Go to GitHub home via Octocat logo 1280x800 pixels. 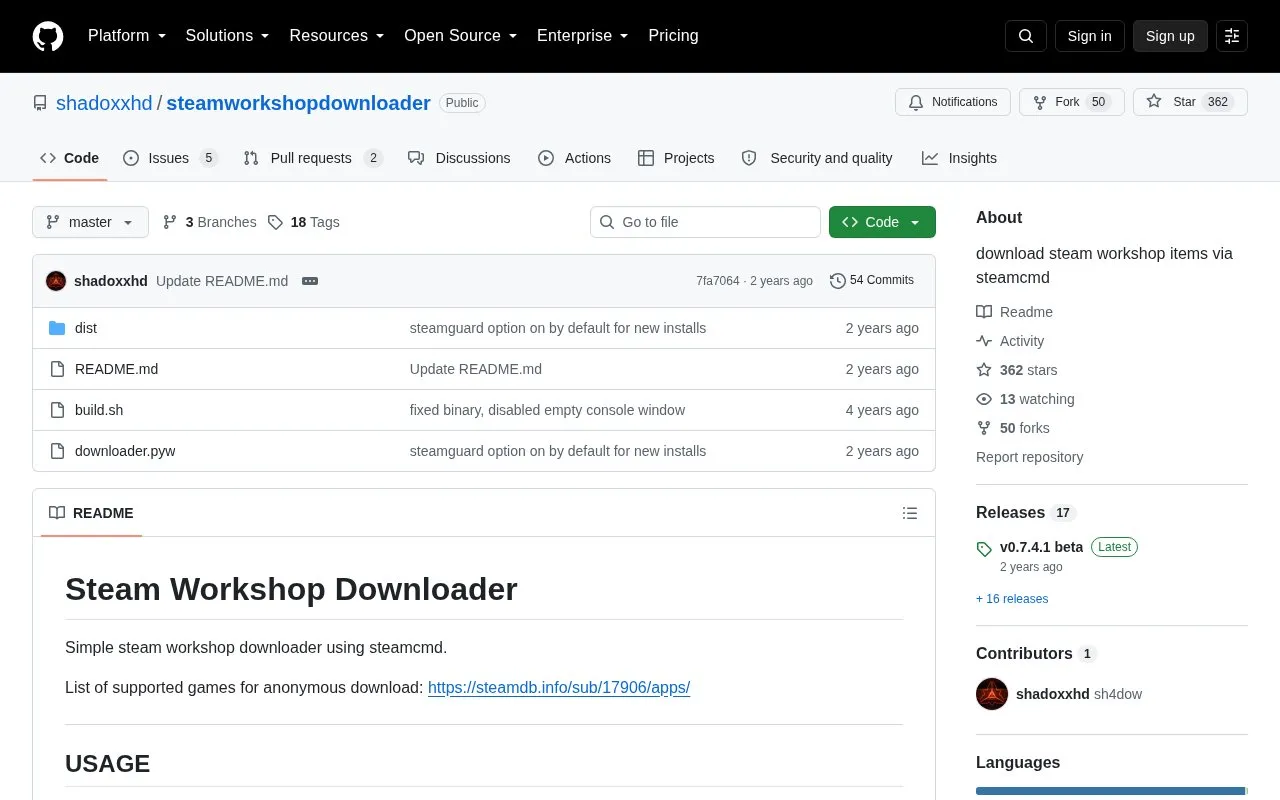pos(48,36)
